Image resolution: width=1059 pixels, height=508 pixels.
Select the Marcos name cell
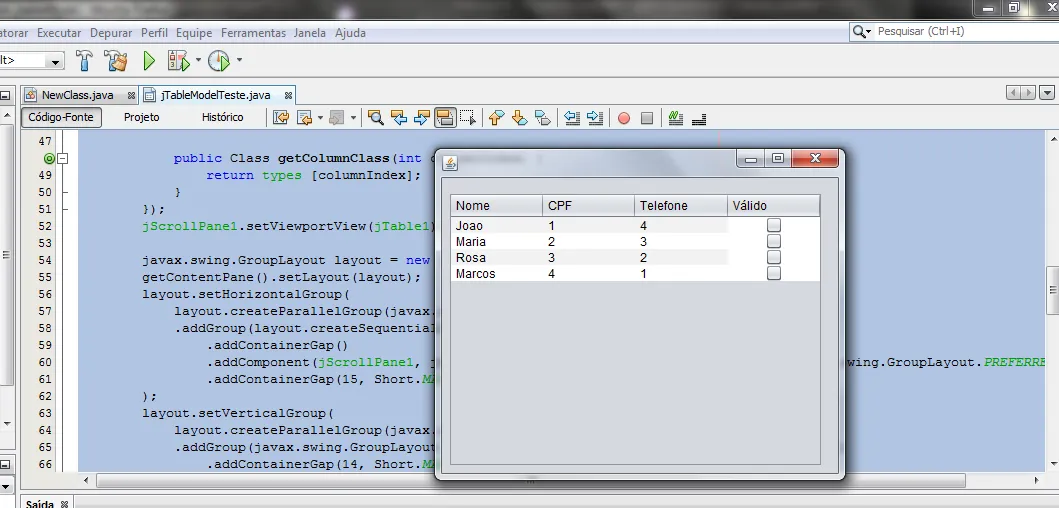496,274
